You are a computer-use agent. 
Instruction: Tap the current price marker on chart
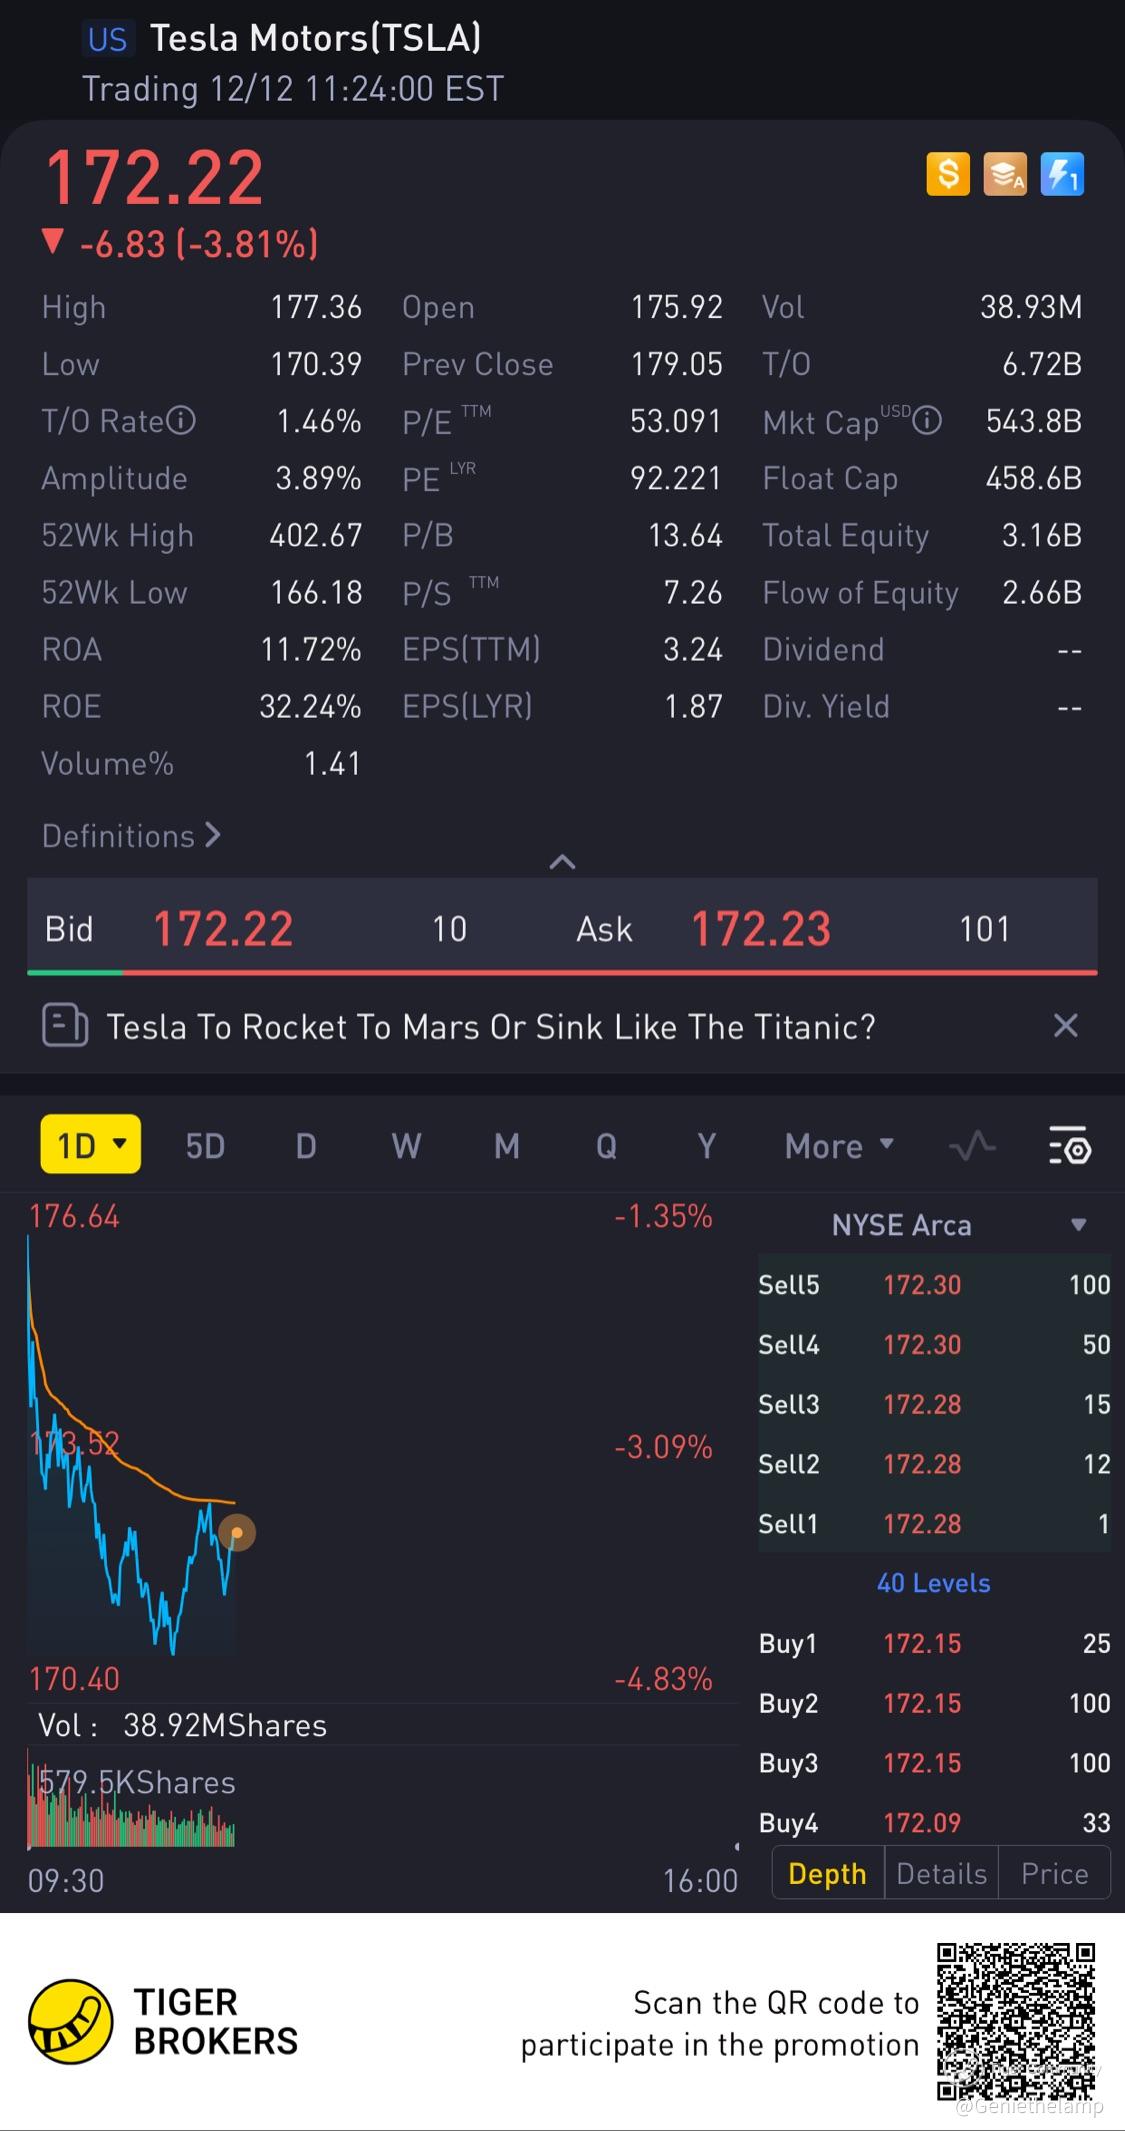coord(237,1533)
